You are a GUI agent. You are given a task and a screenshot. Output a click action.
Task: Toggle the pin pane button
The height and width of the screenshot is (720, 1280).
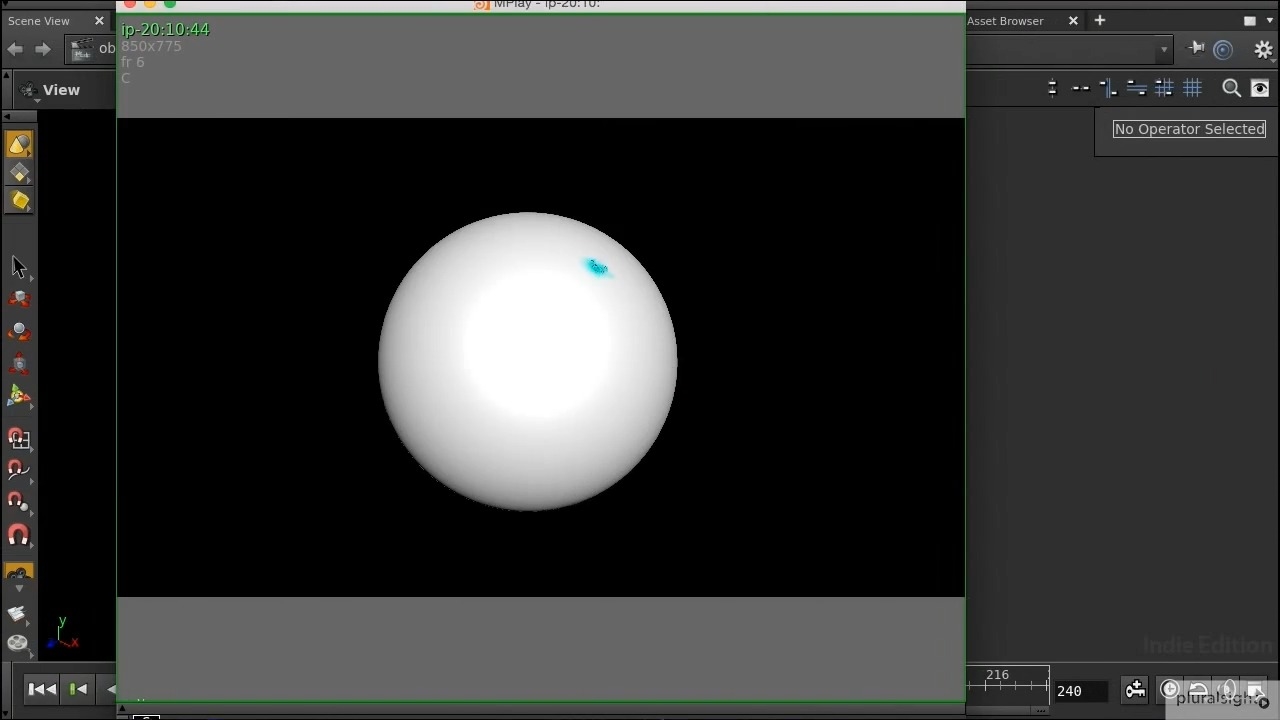[x=1196, y=49]
